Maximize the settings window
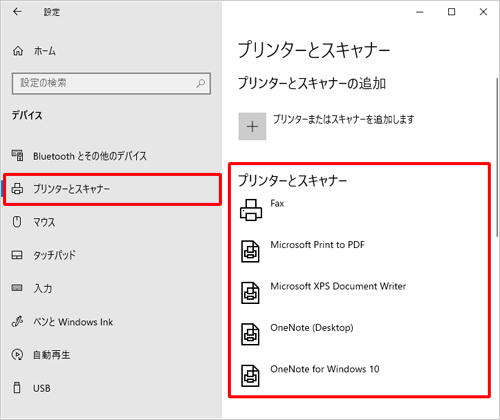Image resolution: width=500 pixels, height=420 pixels. [x=451, y=12]
